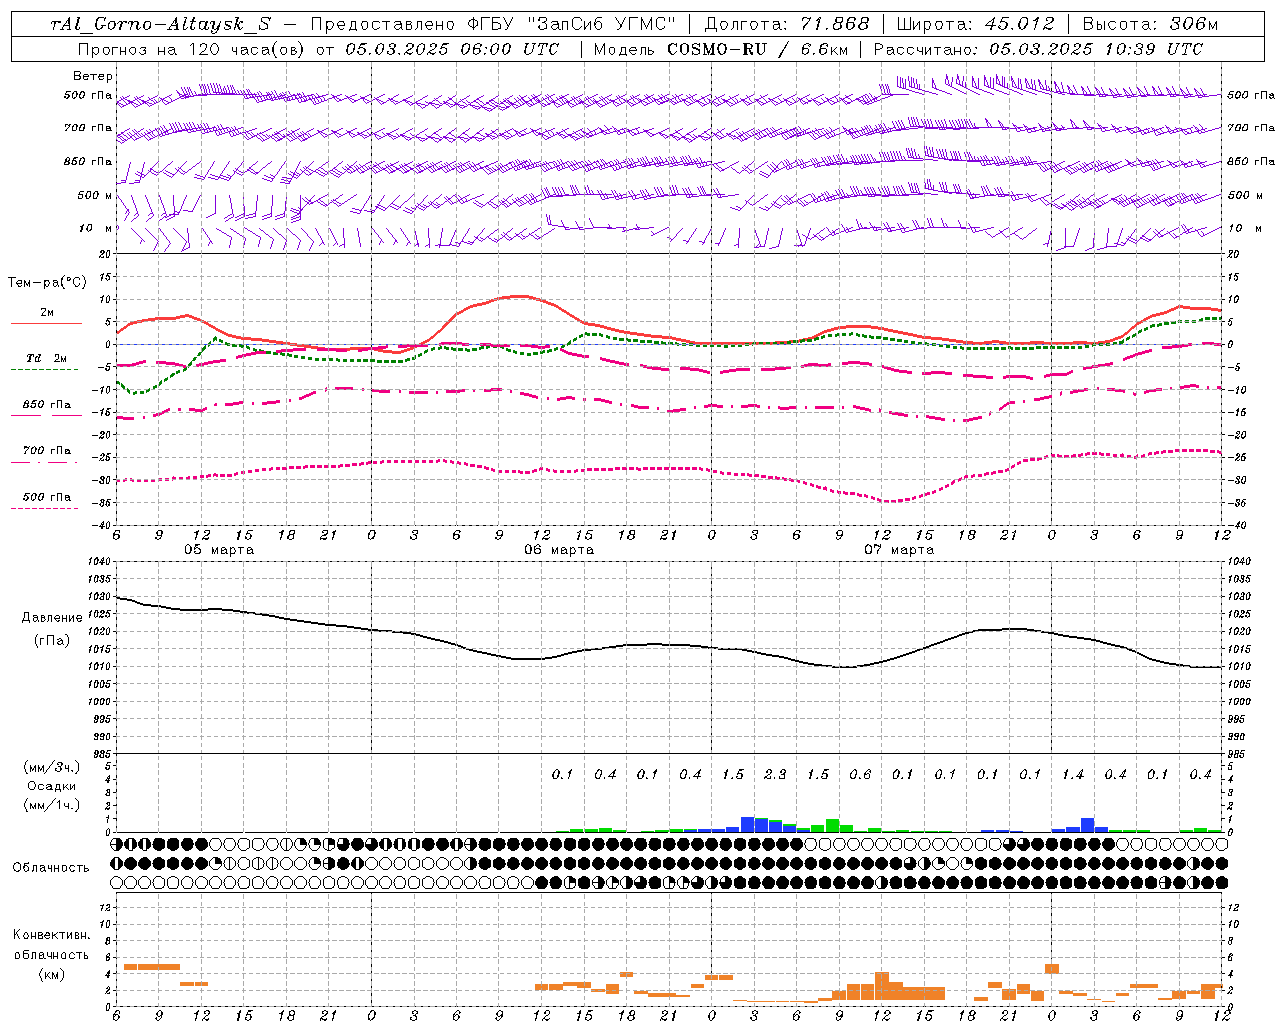Click the Прогноз на 120 часа(ов) text
Image resolution: width=1280 pixels, height=1024 pixels.
coord(193,49)
